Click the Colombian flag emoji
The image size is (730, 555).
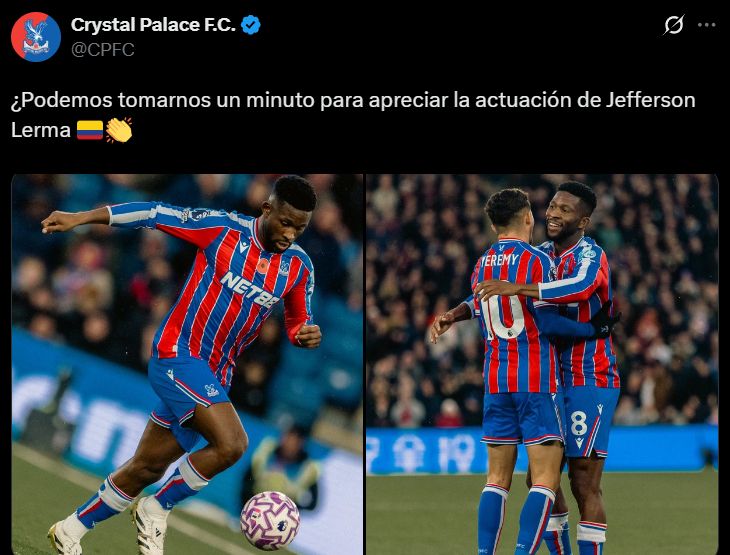click(90, 130)
